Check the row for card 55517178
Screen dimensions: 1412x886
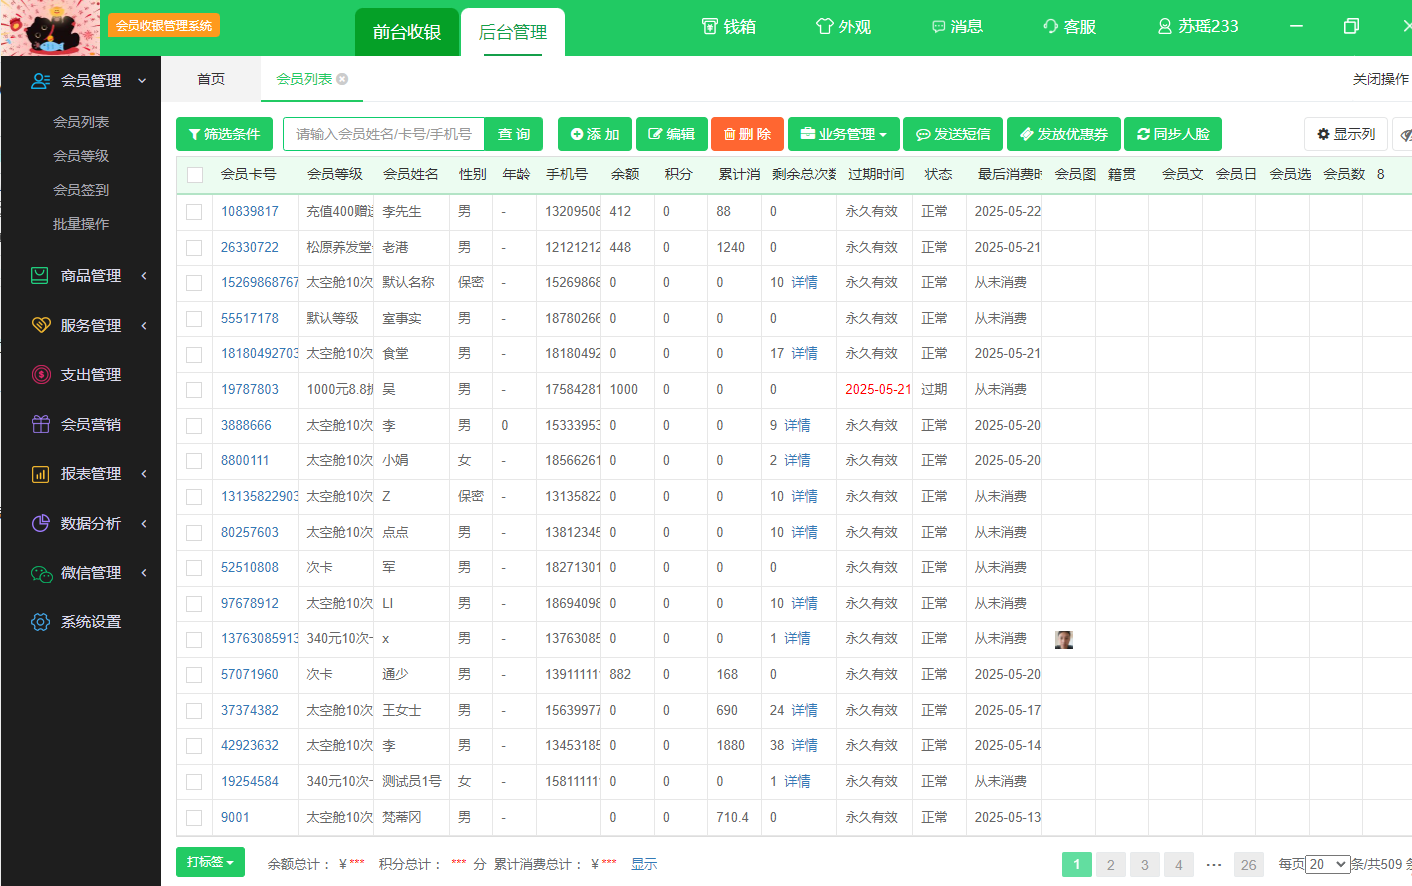[x=194, y=319]
